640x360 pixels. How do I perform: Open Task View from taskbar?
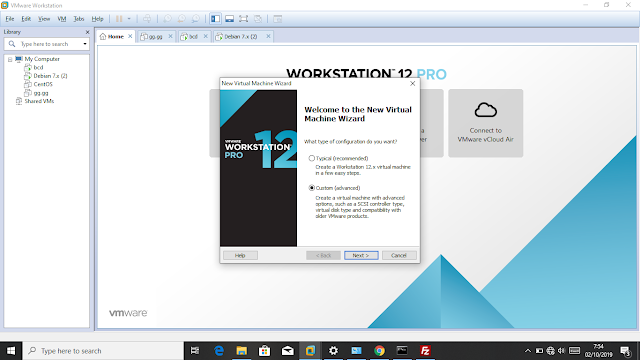(x=195, y=351)
